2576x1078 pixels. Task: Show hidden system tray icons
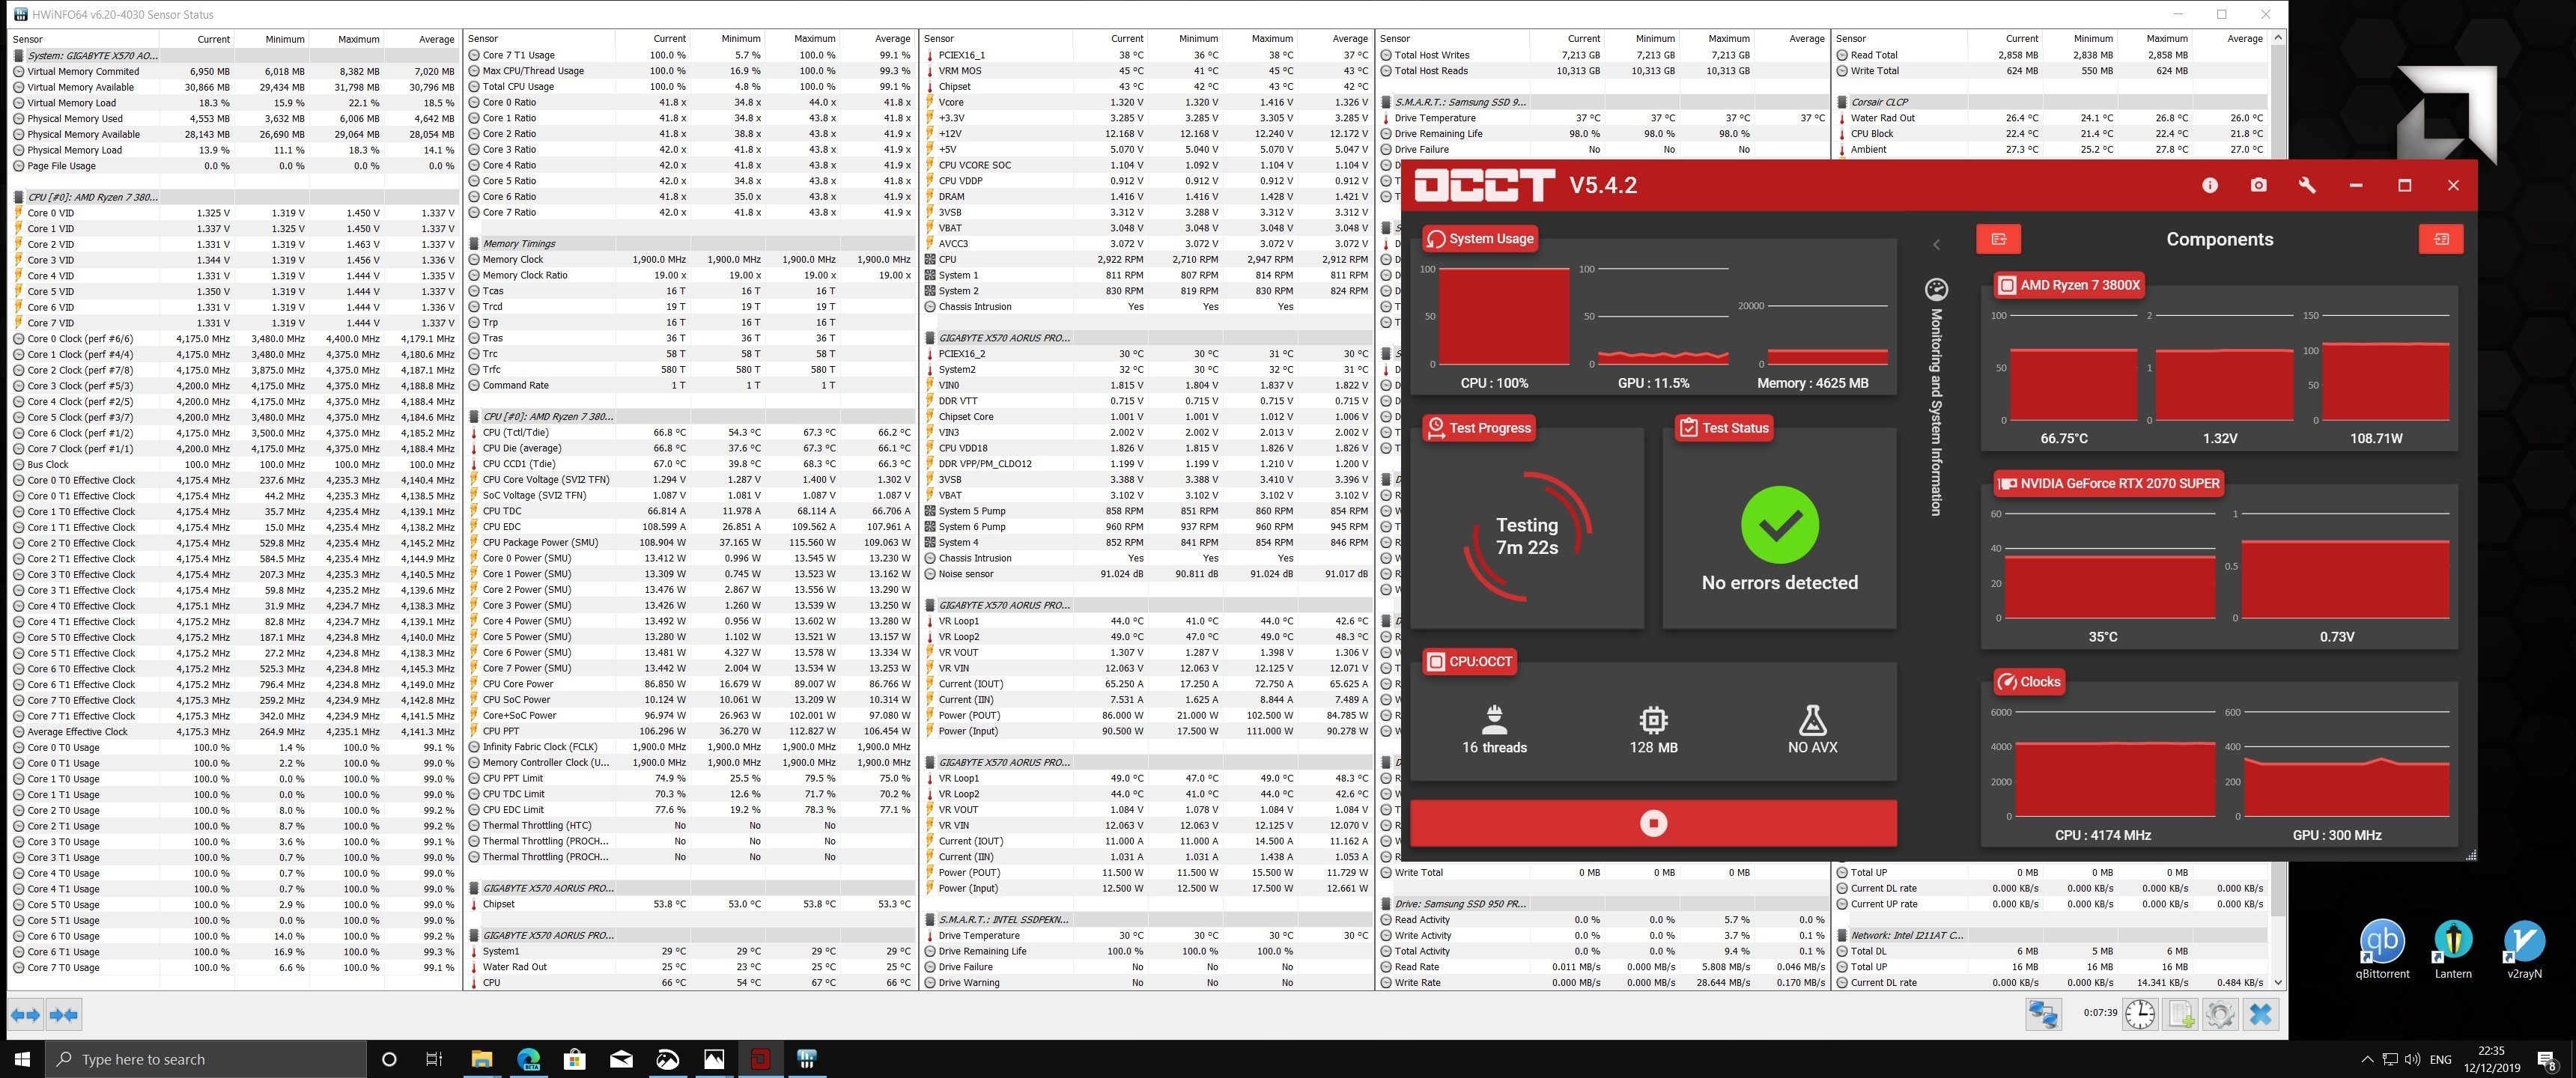[x=2366, y=1059]
